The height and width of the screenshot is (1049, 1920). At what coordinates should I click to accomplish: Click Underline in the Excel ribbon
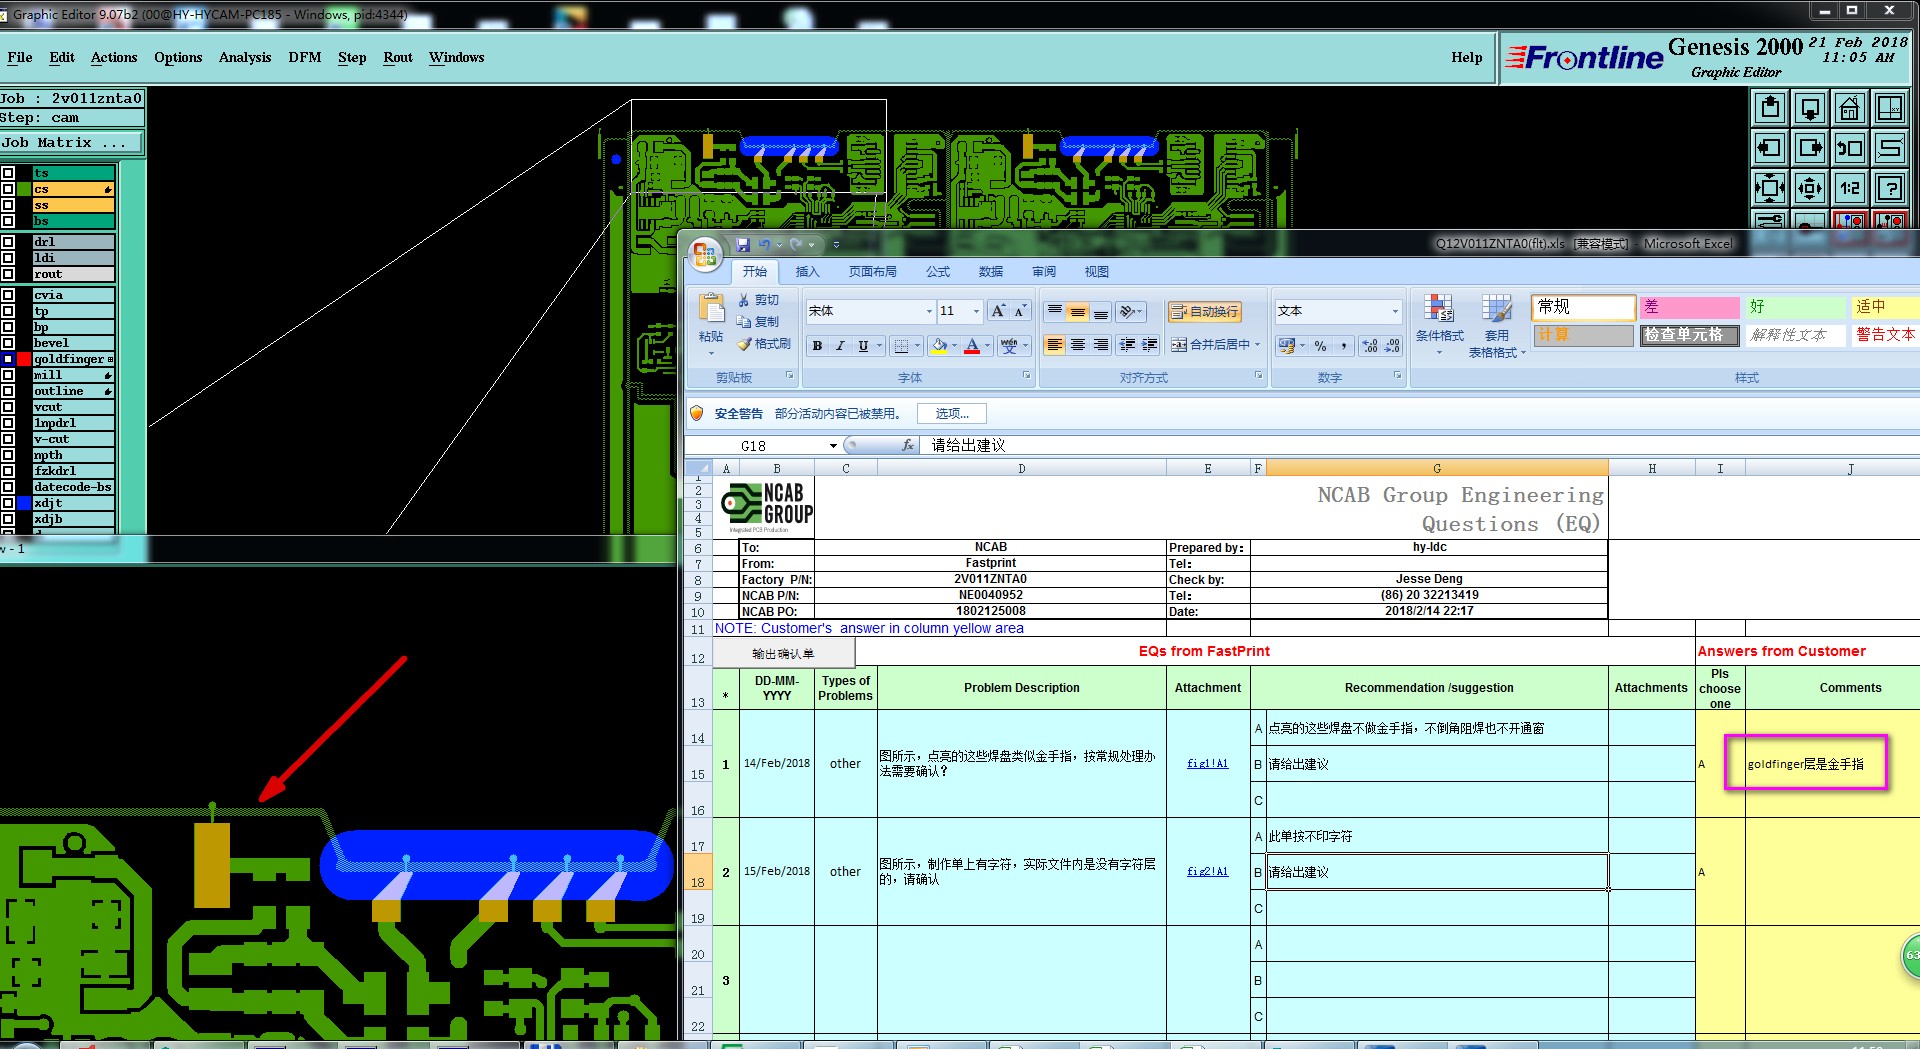(863, 346)
